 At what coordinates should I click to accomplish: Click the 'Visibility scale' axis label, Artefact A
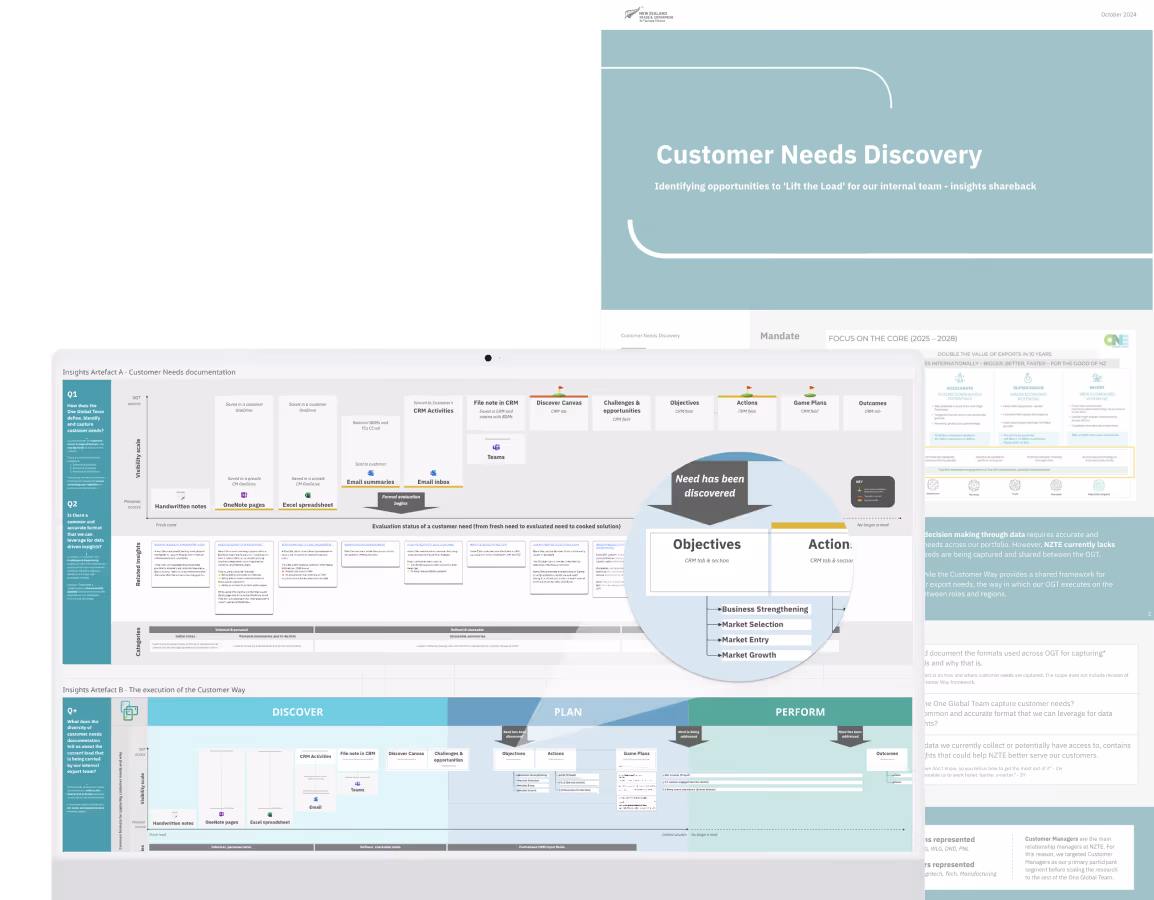pyautogui.click(x=138, y=458)
